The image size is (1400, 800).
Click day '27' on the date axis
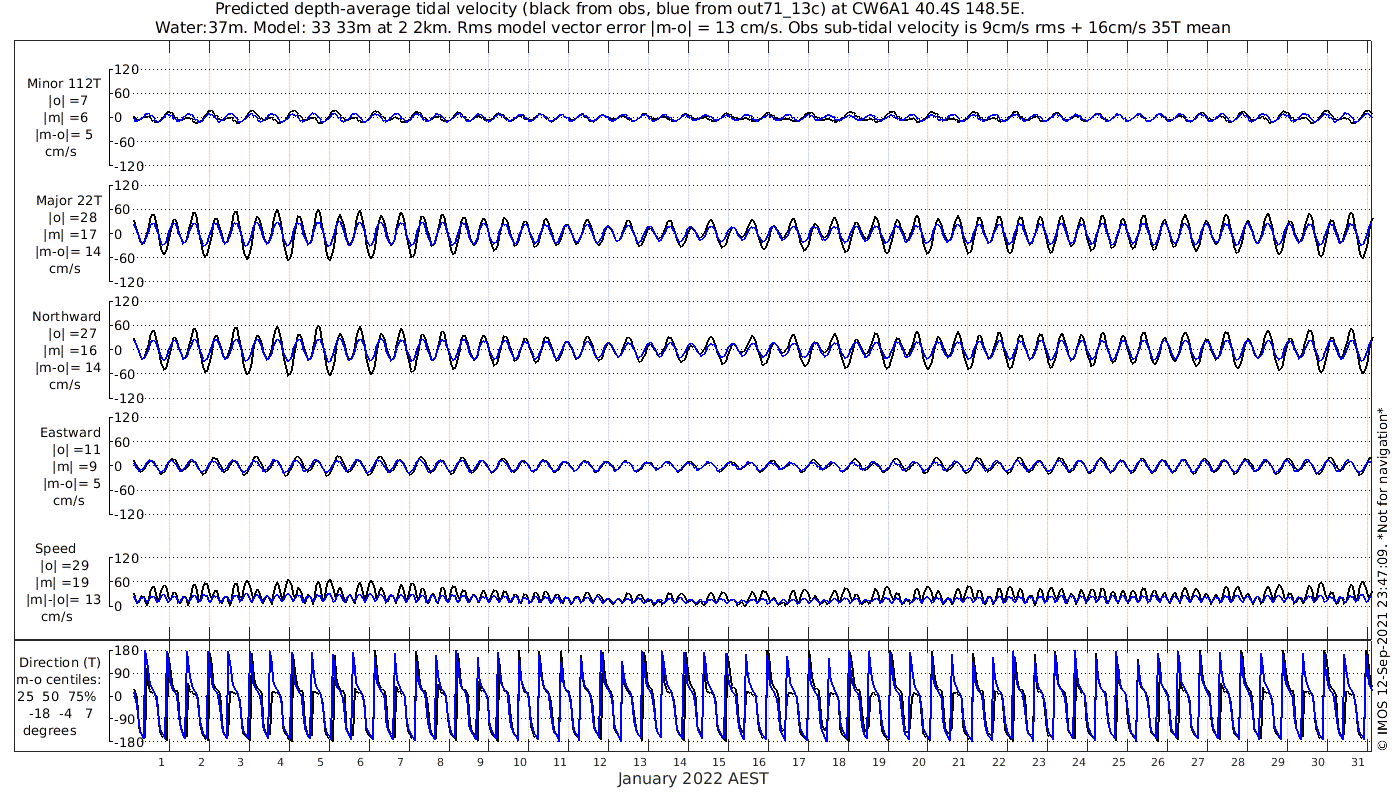[x=1198, y=762]
